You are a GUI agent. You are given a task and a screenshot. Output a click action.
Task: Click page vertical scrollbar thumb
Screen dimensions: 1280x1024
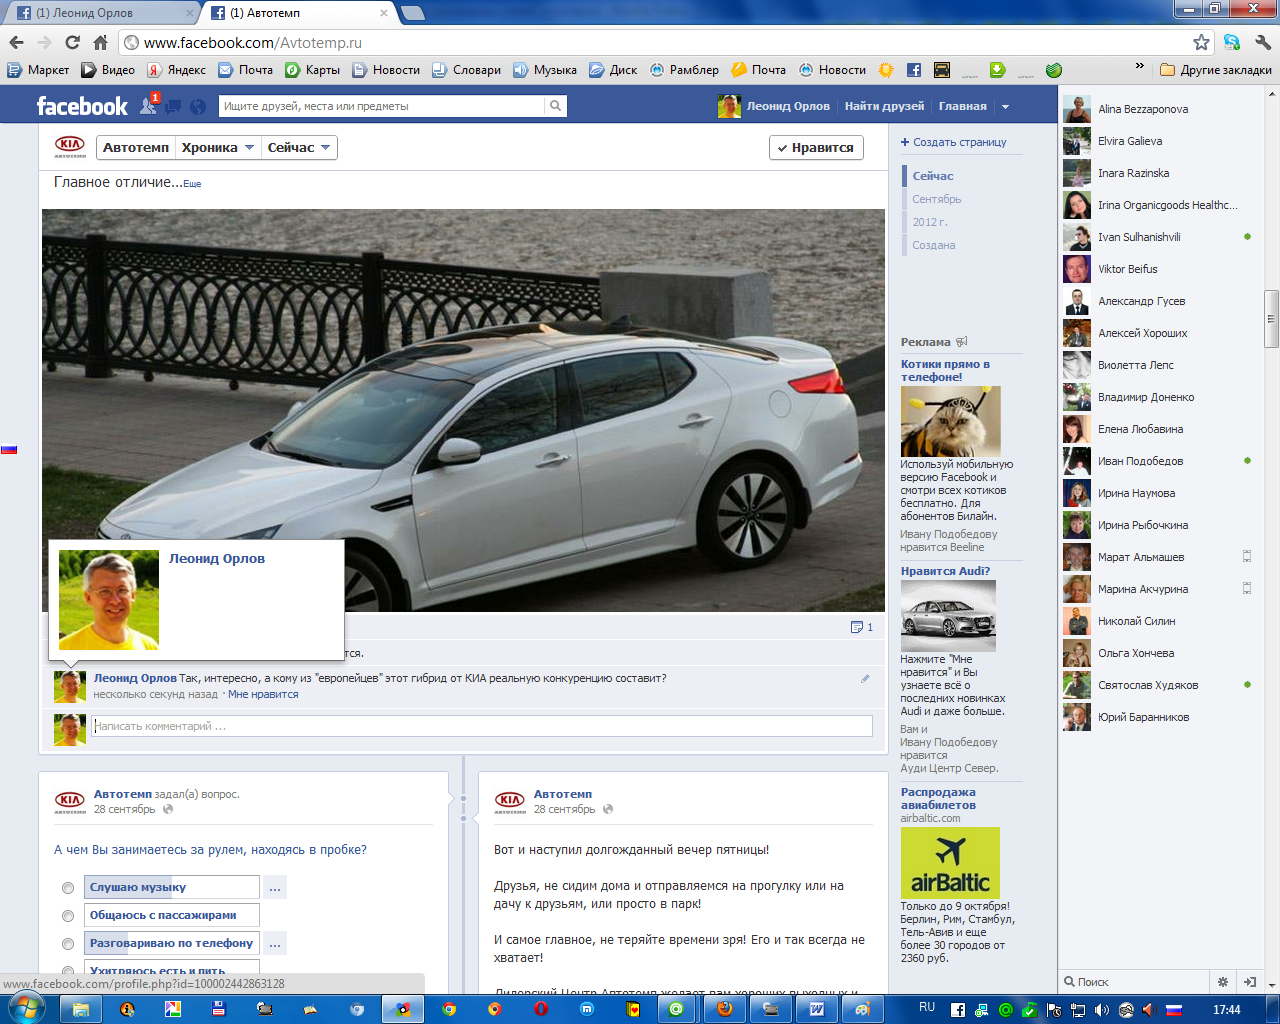pyautogui.click(x=1272, y=319)
